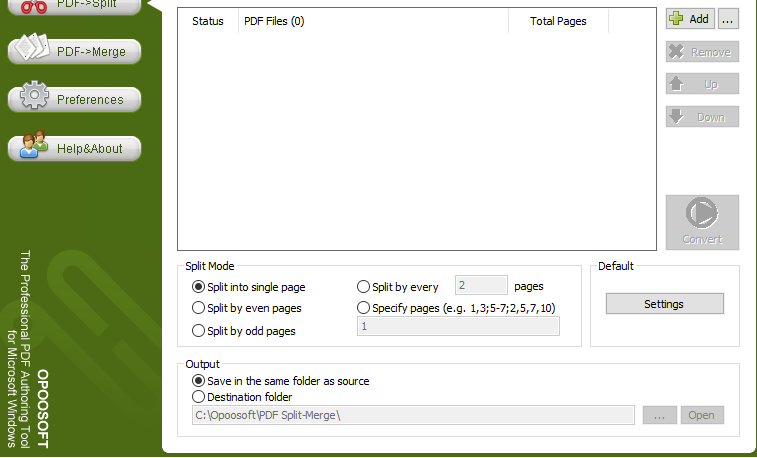Start conversion with the Convert button

pos(702,222)
